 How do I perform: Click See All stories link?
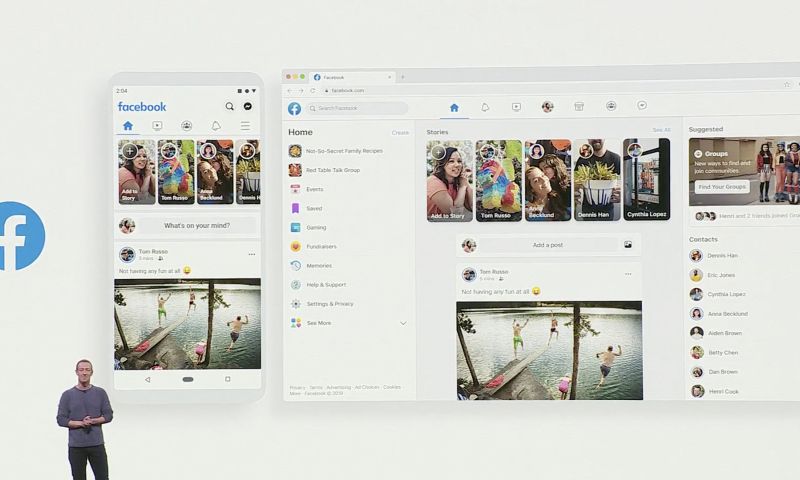point(661,130)
